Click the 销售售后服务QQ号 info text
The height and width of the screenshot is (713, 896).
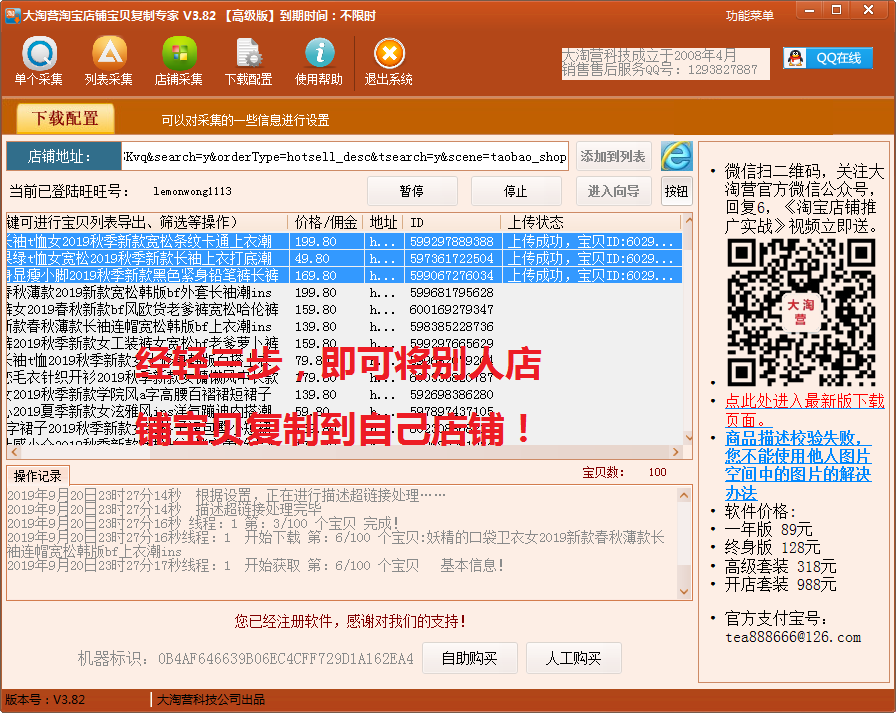coord(659,70)
